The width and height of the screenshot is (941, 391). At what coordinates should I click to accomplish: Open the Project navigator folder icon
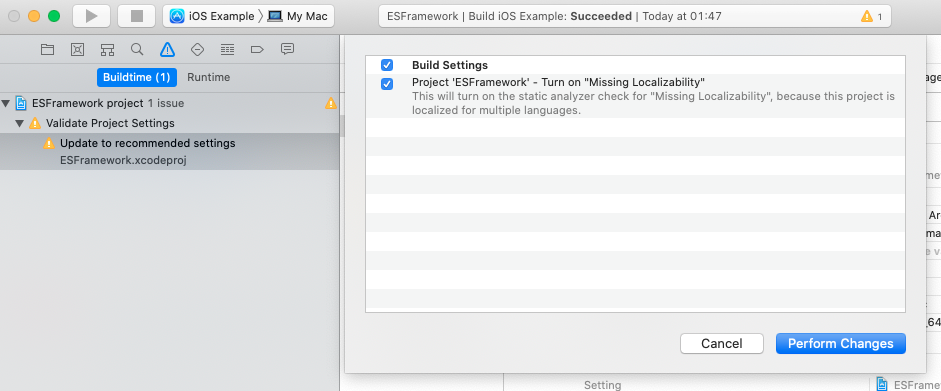(x=47, y=50)
